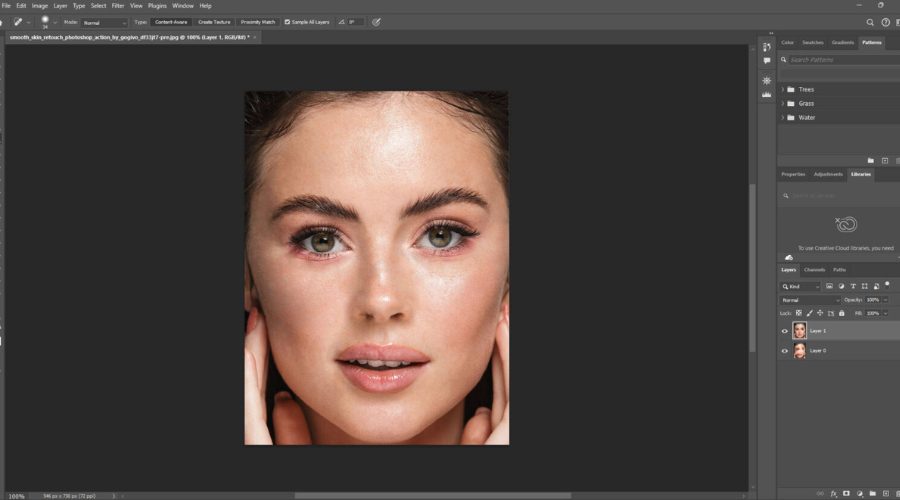The image size is (900, 500).
Task: Open the Layer menu
Action: 60,6
